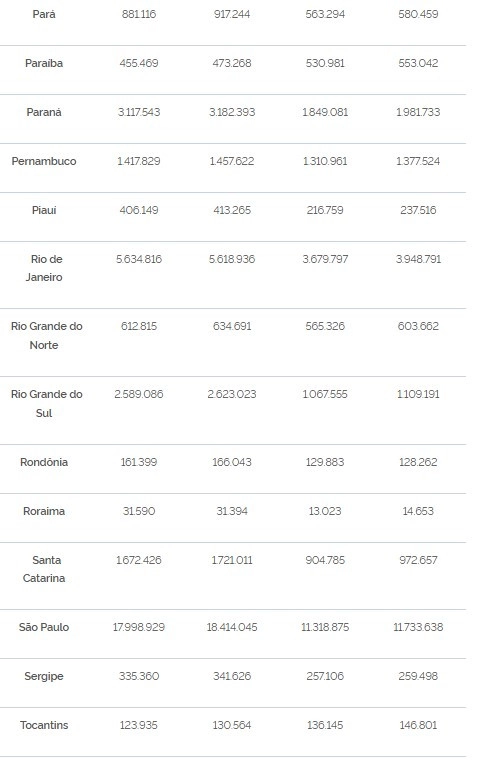Select the Sergipe row label
This screenshot has width=483, height=760.
44,677
